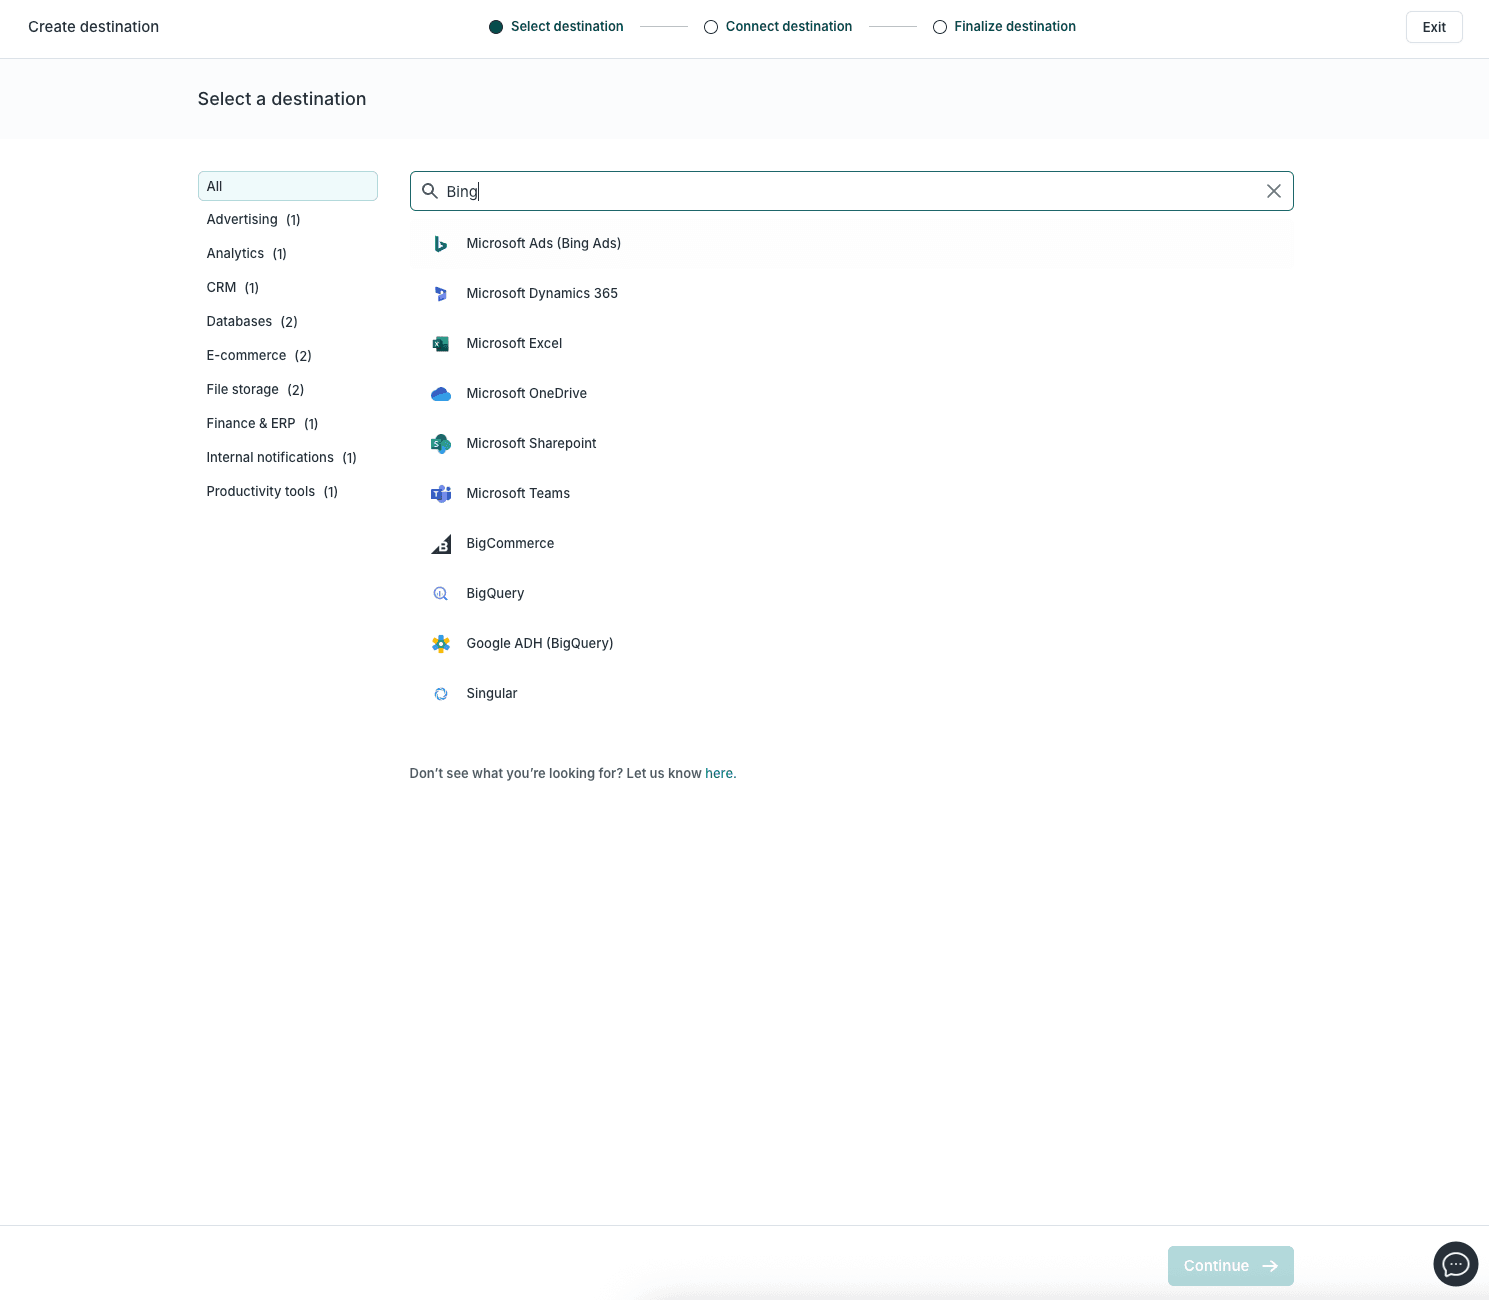The width and height of the screenshot is (1489, 1300).
Task: Select the Finalize destination step circle
Action: pyautogui.click(x=940, y=27)
